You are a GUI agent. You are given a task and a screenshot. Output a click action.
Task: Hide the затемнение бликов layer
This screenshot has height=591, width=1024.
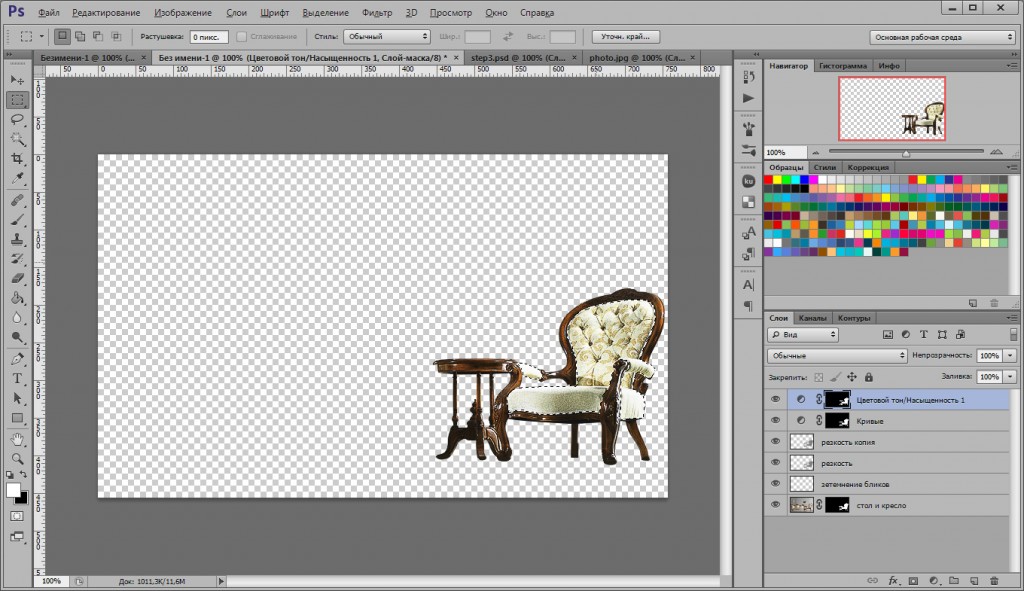(x=775, y=484)
